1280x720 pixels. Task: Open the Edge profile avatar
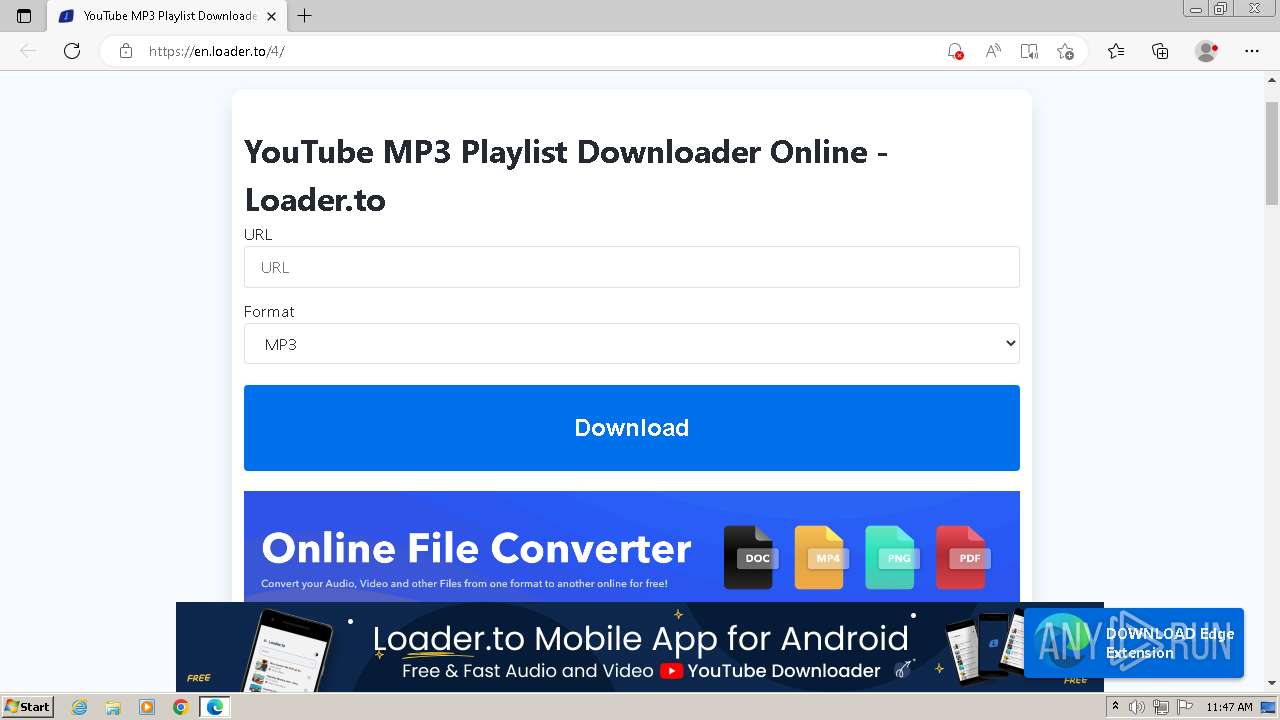[1207, 51]
